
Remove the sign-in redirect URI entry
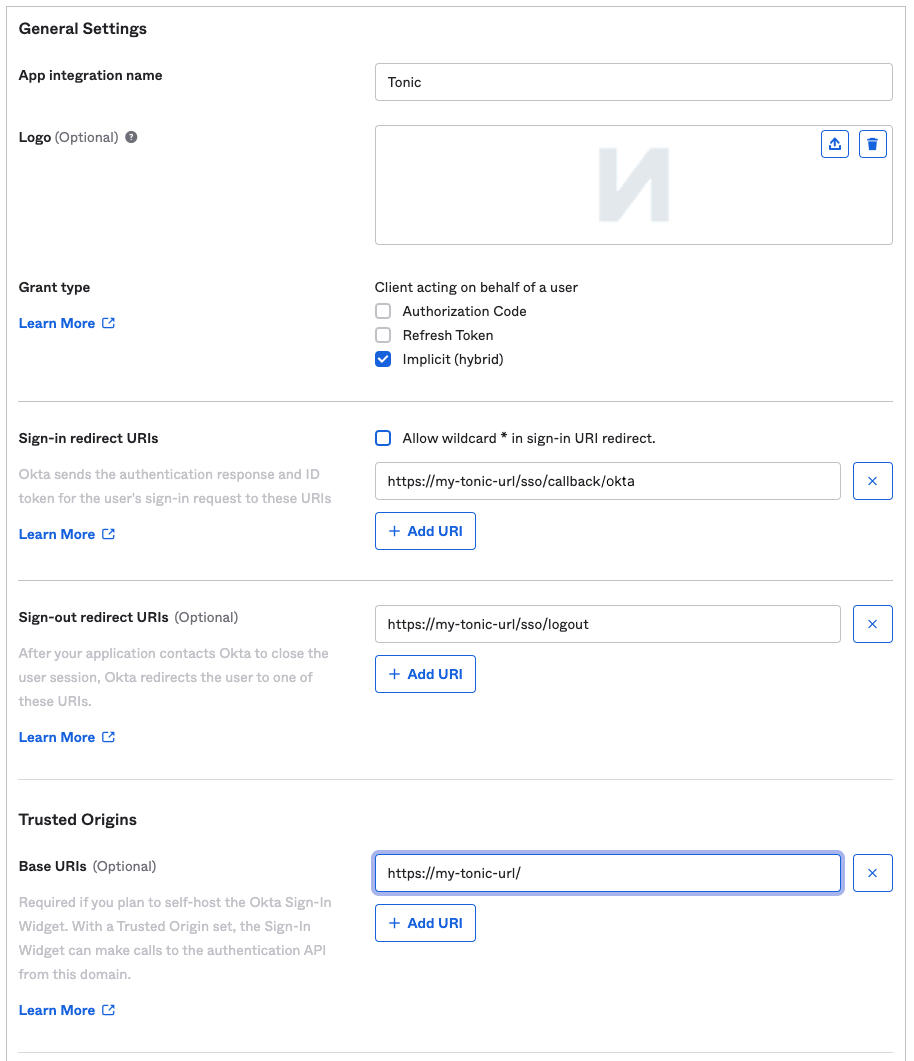(872, 481)
